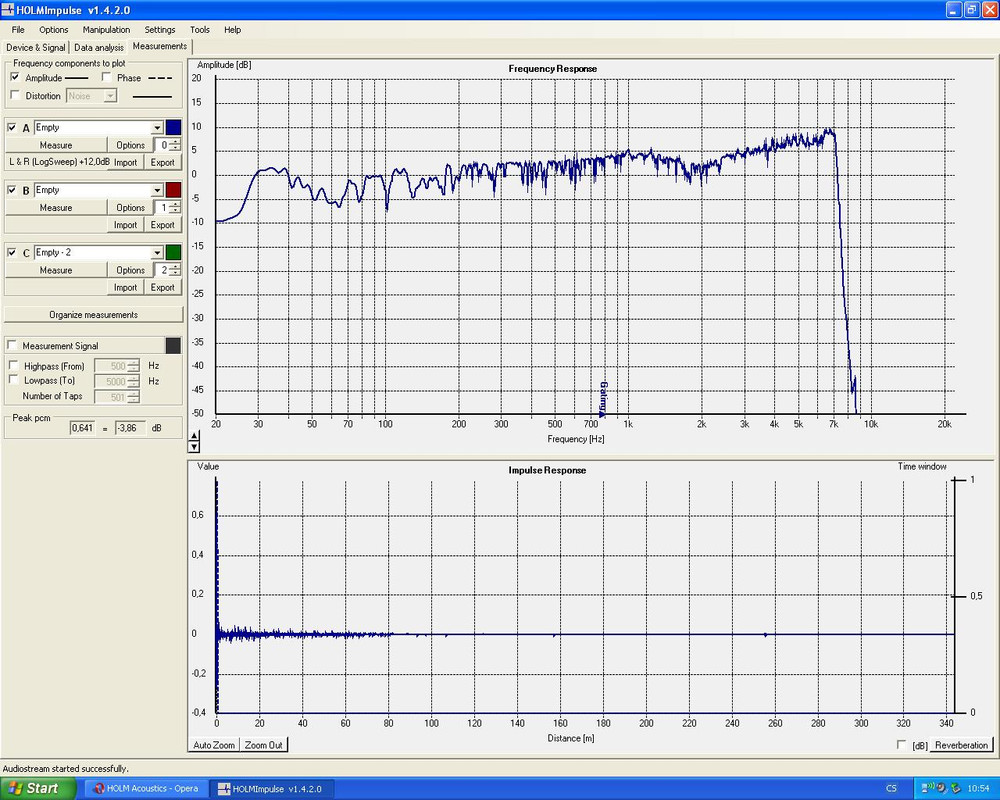Enable the Highpass (From) checkbox
The image size is (1000, 800).
(x=13, y=365)
